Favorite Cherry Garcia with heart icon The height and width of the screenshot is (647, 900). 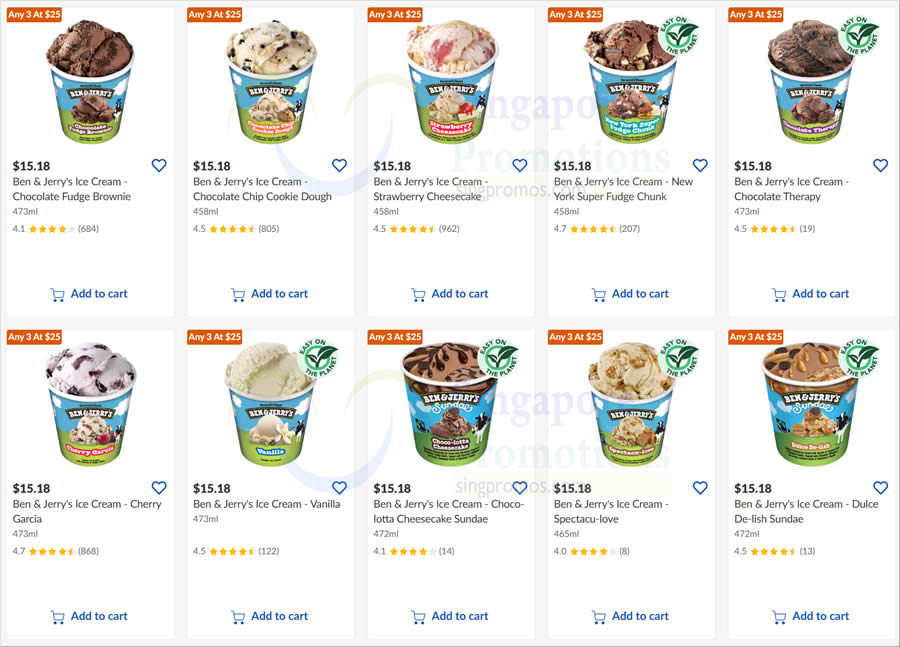159,488
